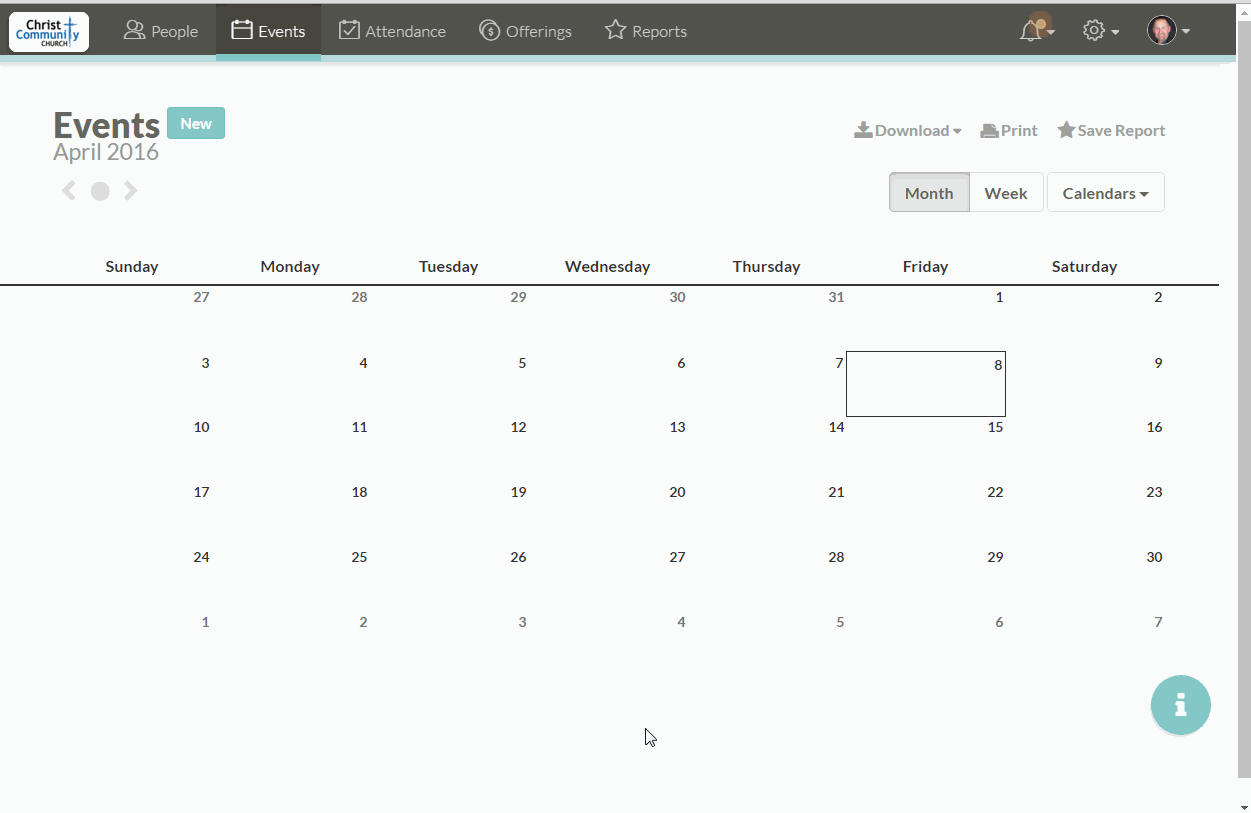The height and width of the screenshot is (813, 1251).
Task: Go to next month arrow
Action: tap(131, 191)
